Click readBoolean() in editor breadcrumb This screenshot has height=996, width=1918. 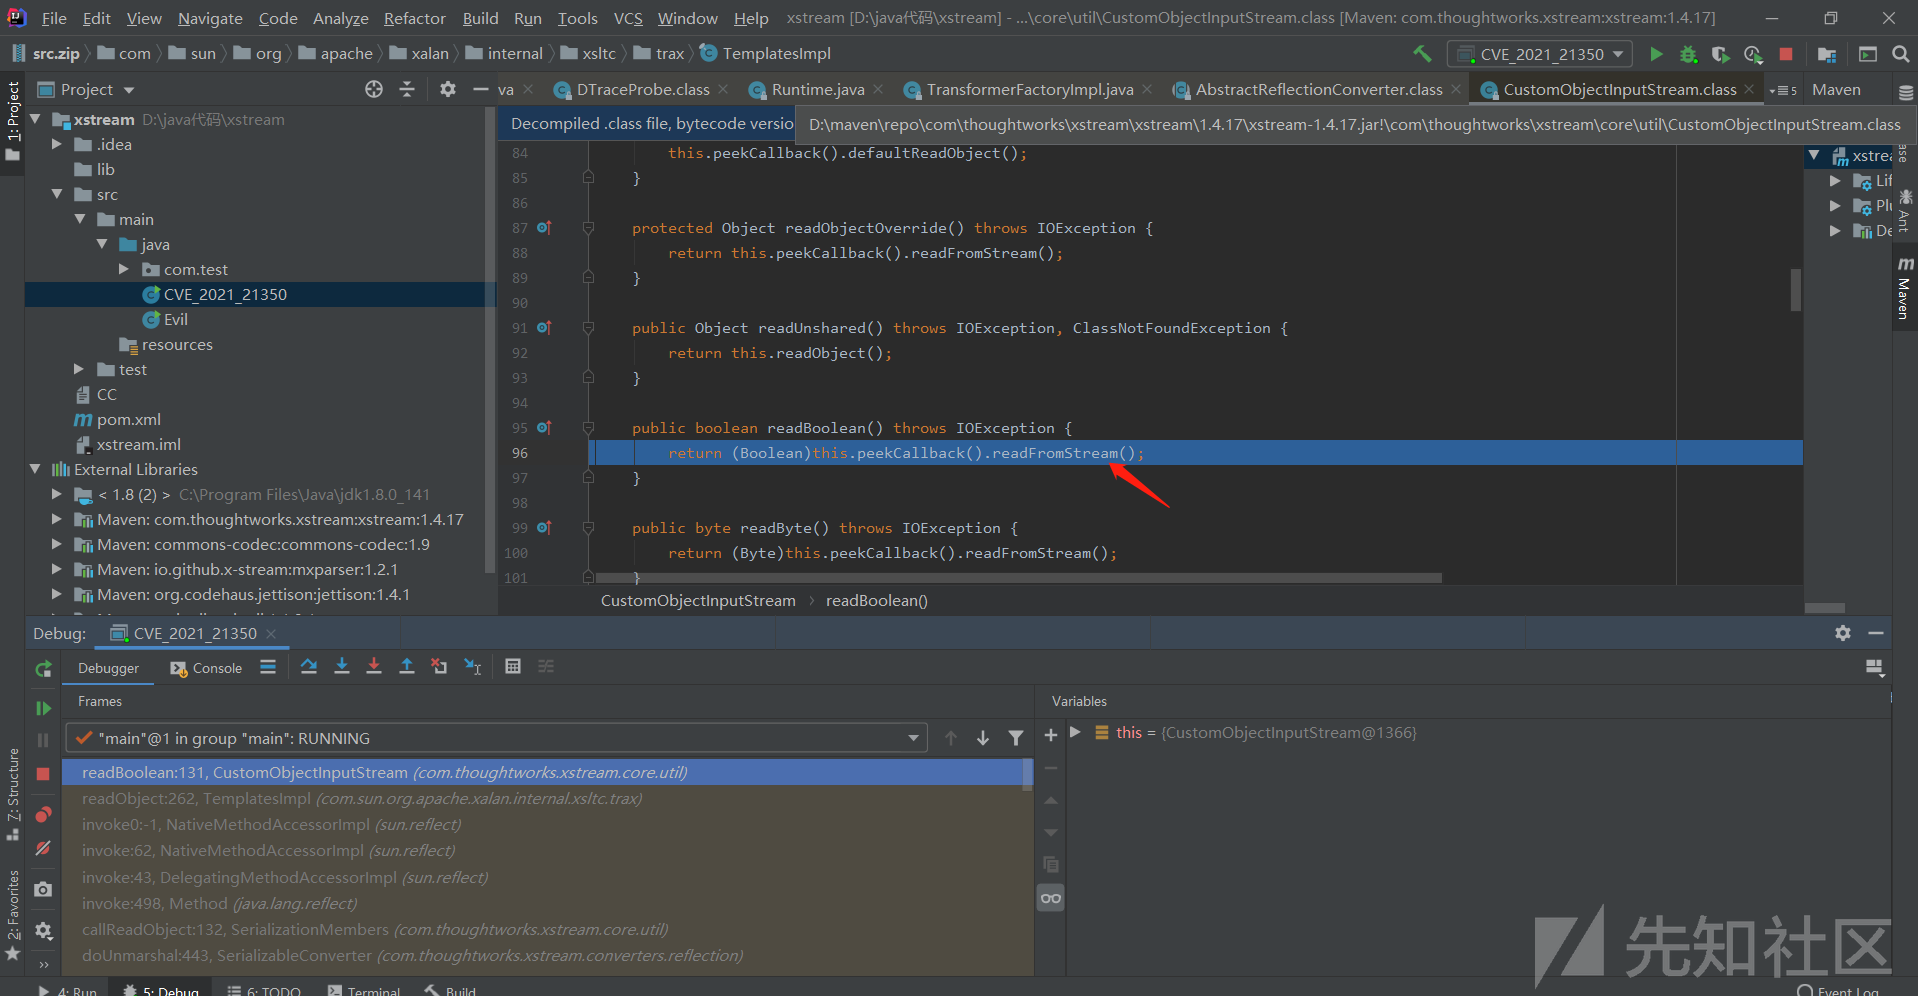click(x=876, y=600)
